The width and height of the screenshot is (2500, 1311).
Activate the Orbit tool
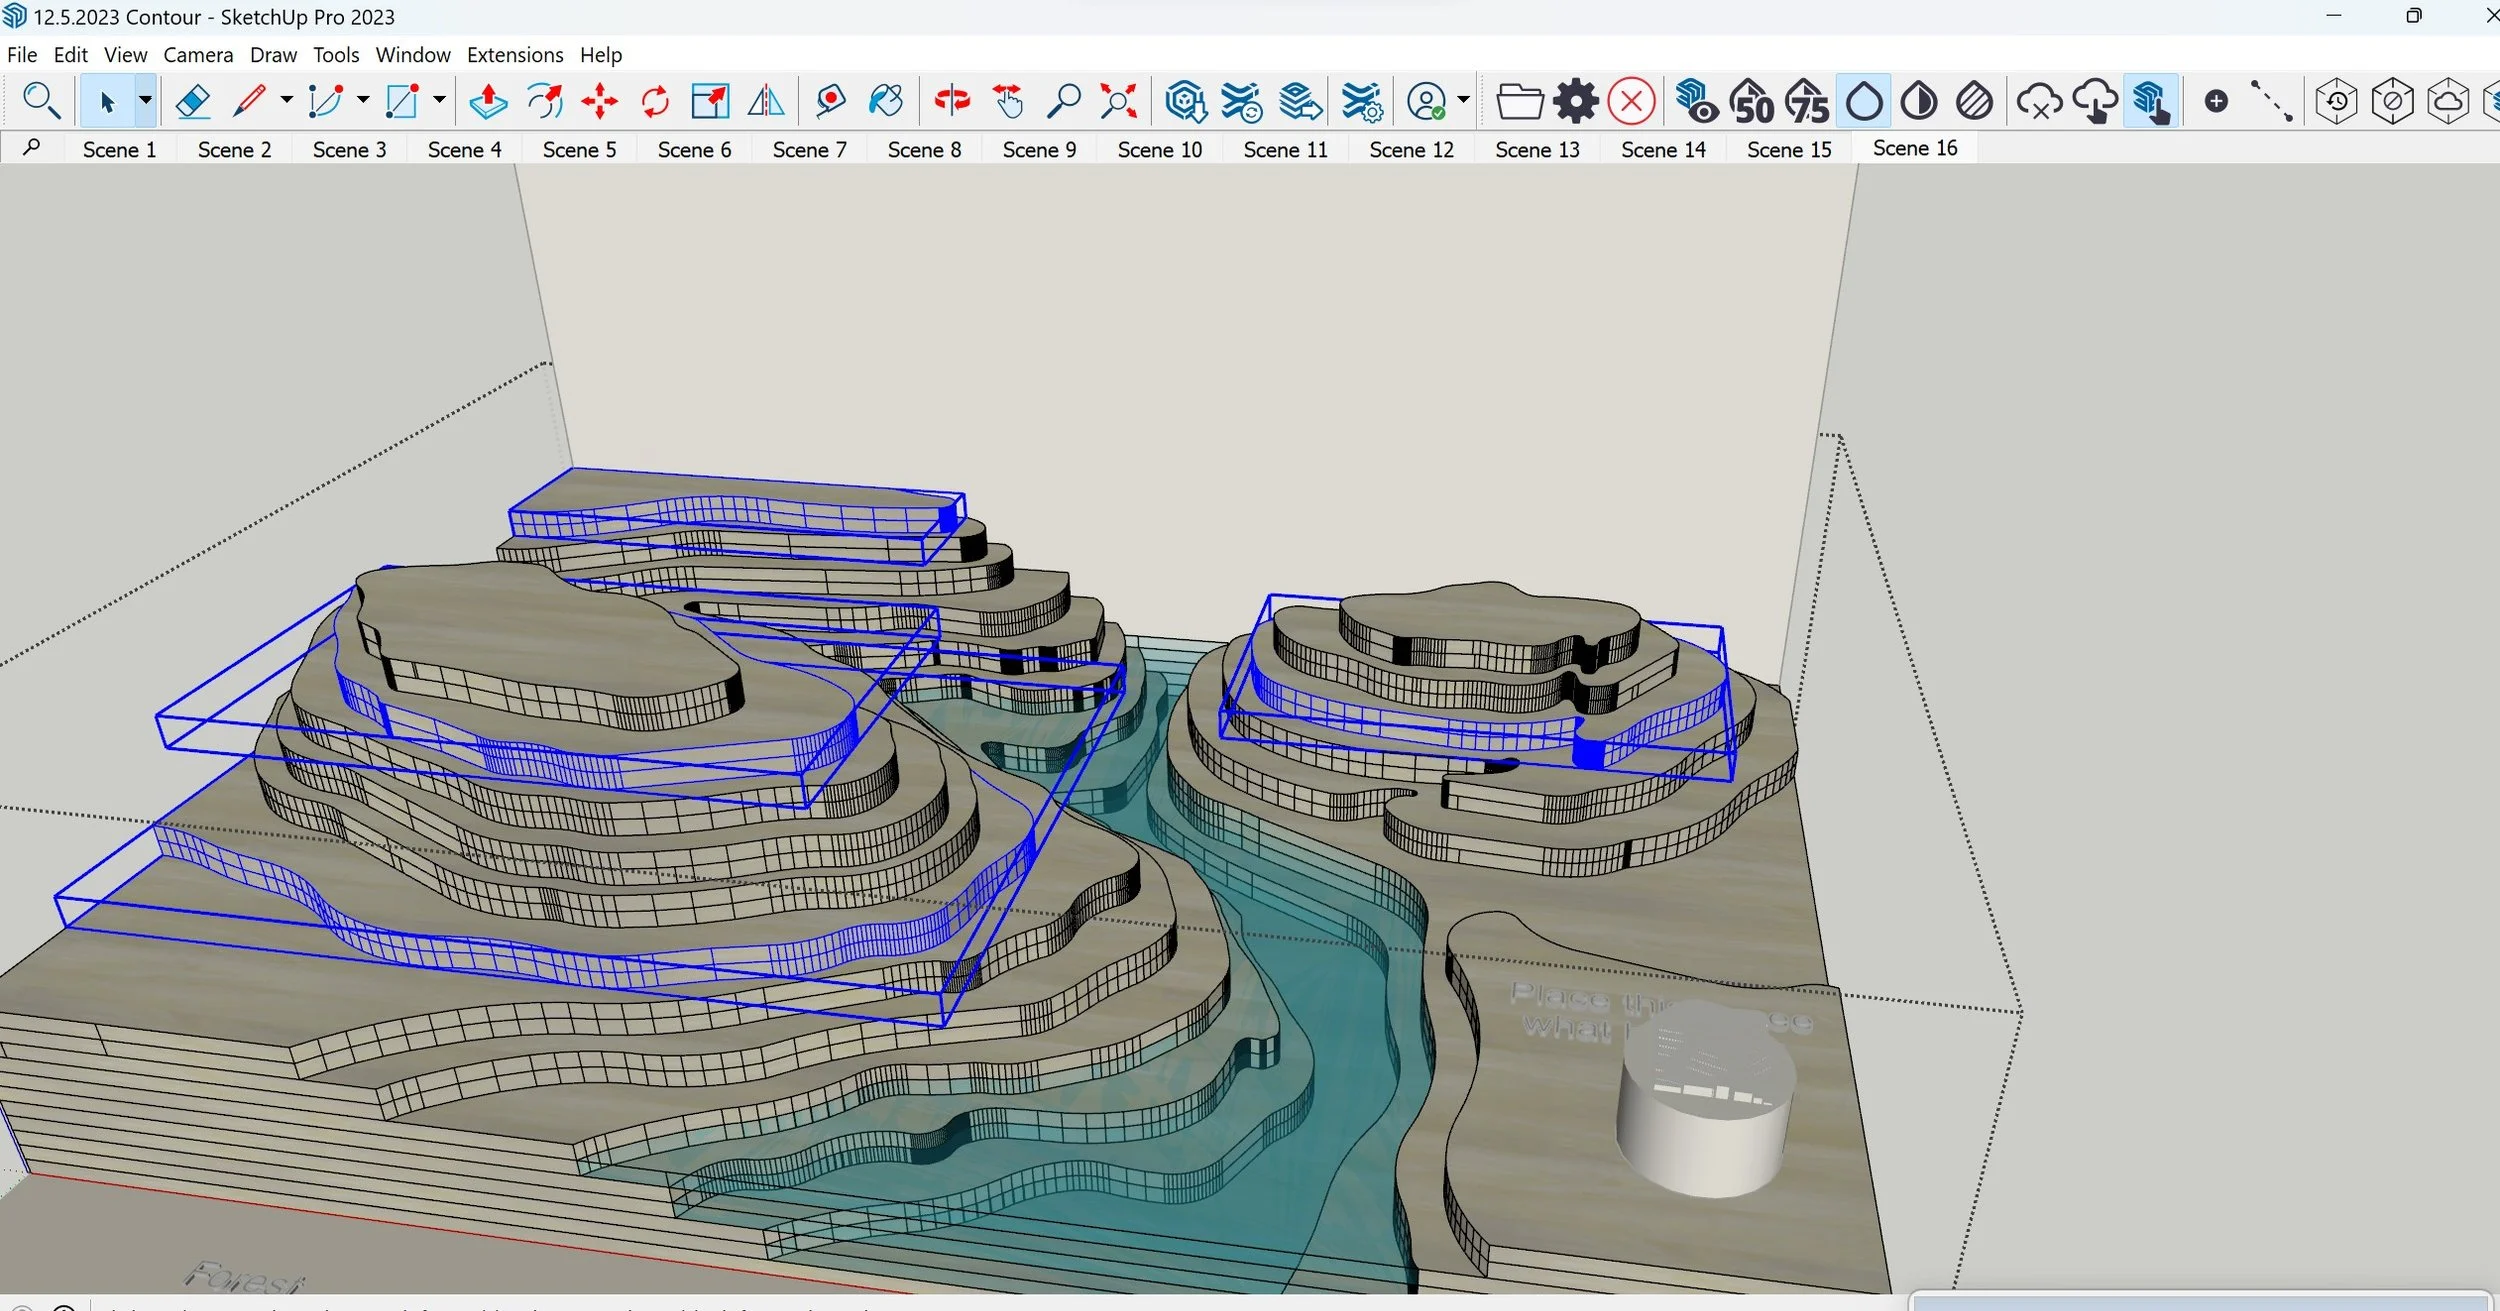pyautogui.click(x=952, y=101)
